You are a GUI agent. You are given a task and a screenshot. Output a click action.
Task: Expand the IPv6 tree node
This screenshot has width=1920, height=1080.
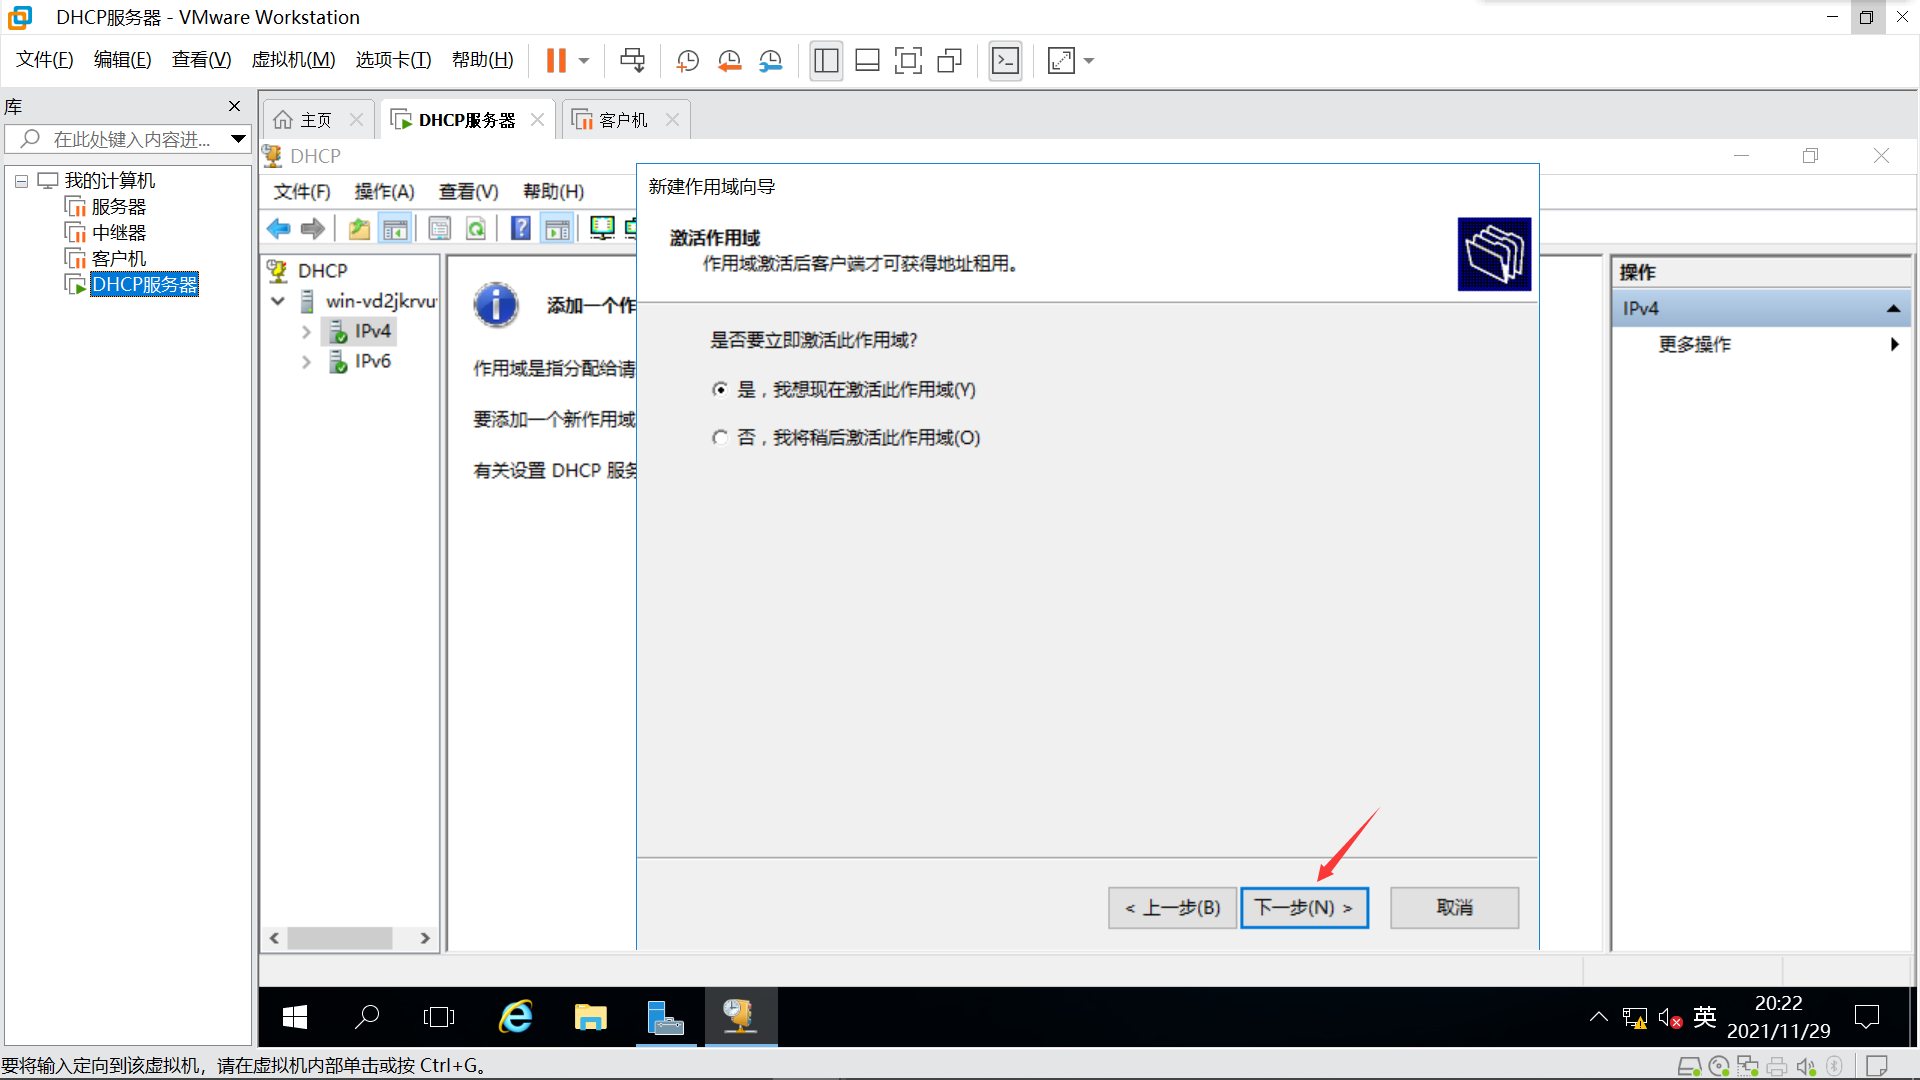[x=306, y=362]
